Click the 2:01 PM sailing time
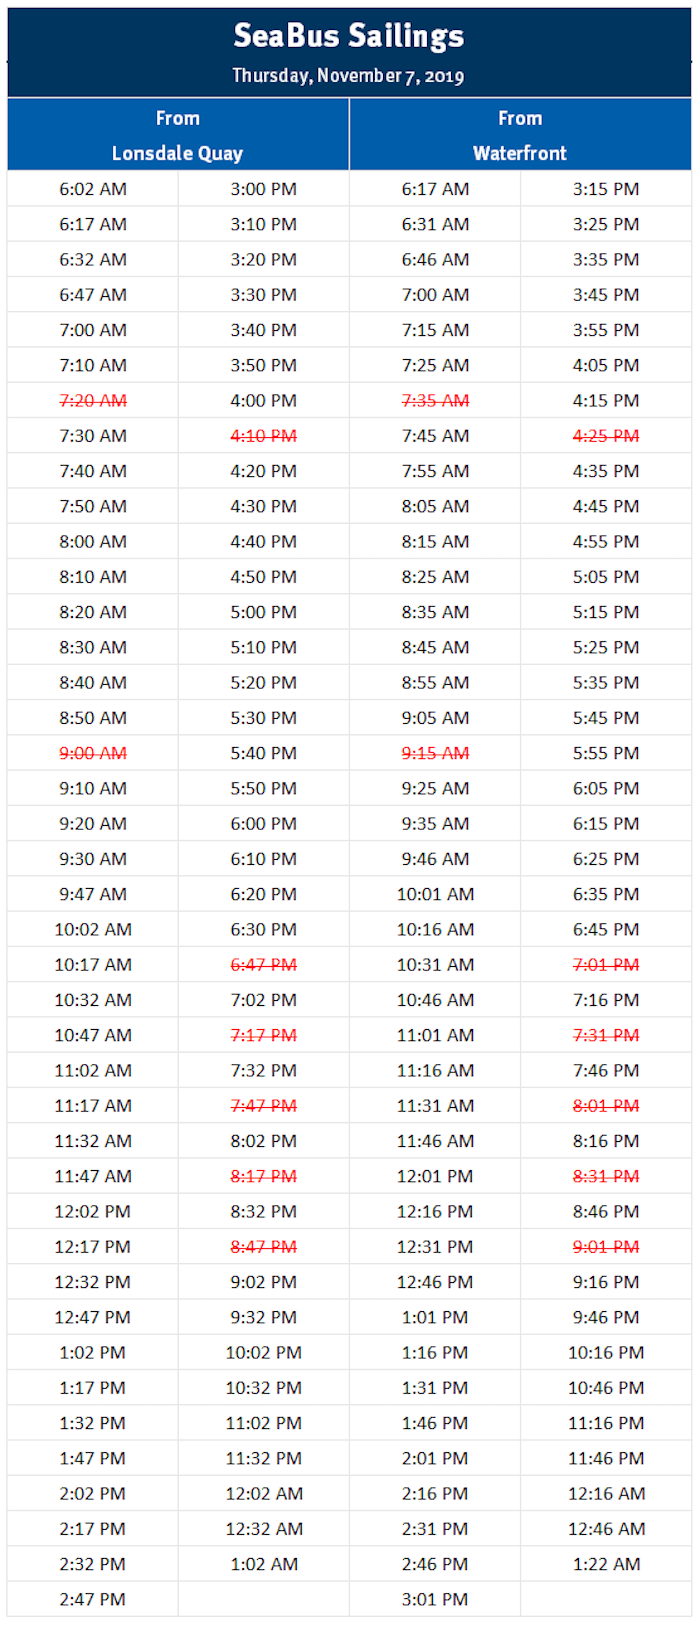Image resolution: width=700 pixels, height=1627 pixels. pos(435,1458)
